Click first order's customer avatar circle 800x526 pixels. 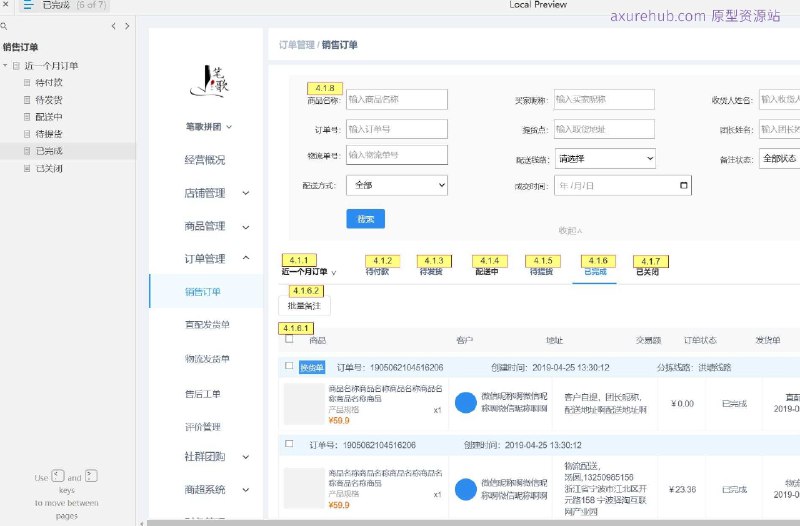pos(465,403)
